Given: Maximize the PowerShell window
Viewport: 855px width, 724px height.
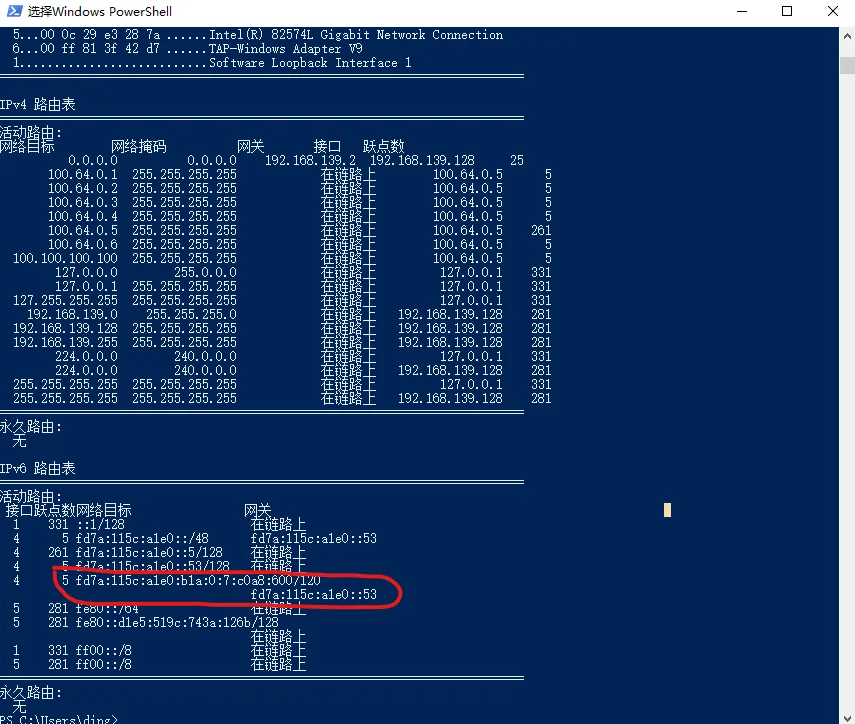Looking at the screenshot, I should (787, 12).
